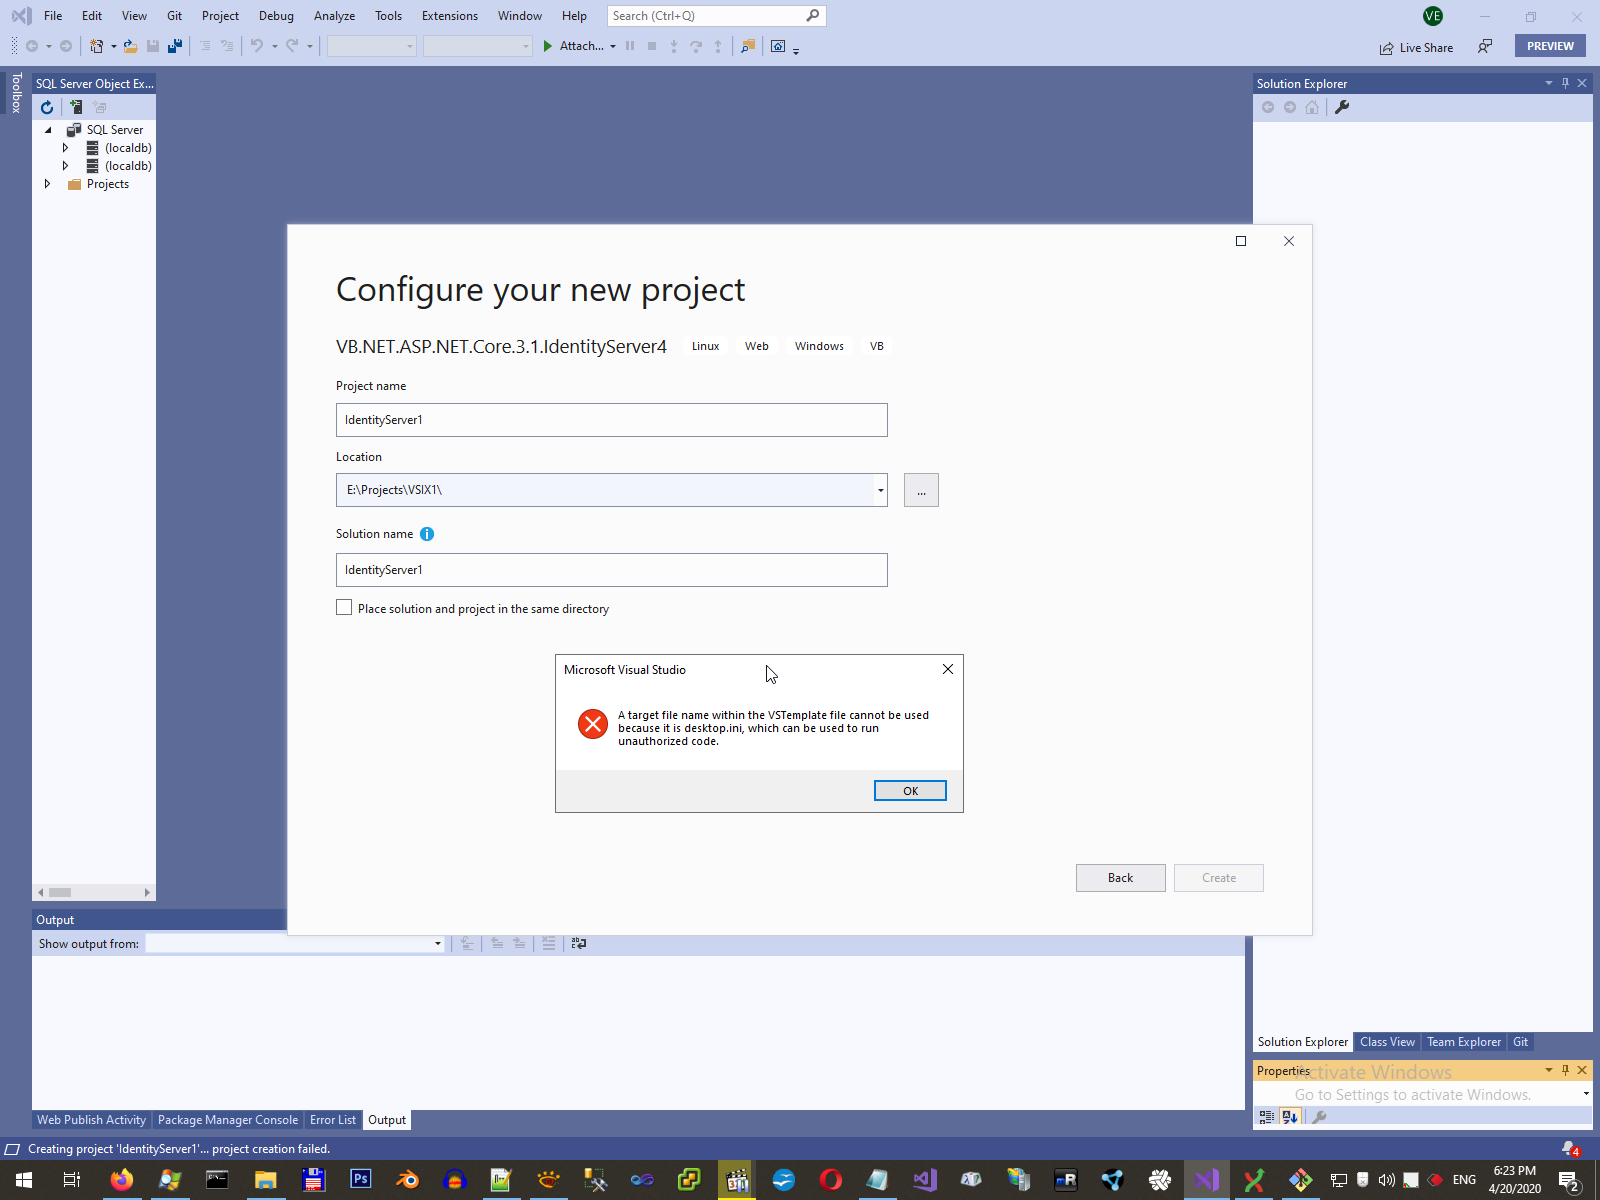Switch to the Class View tab
The image size is (1600, 1200).
(x=1387, y=1042)
